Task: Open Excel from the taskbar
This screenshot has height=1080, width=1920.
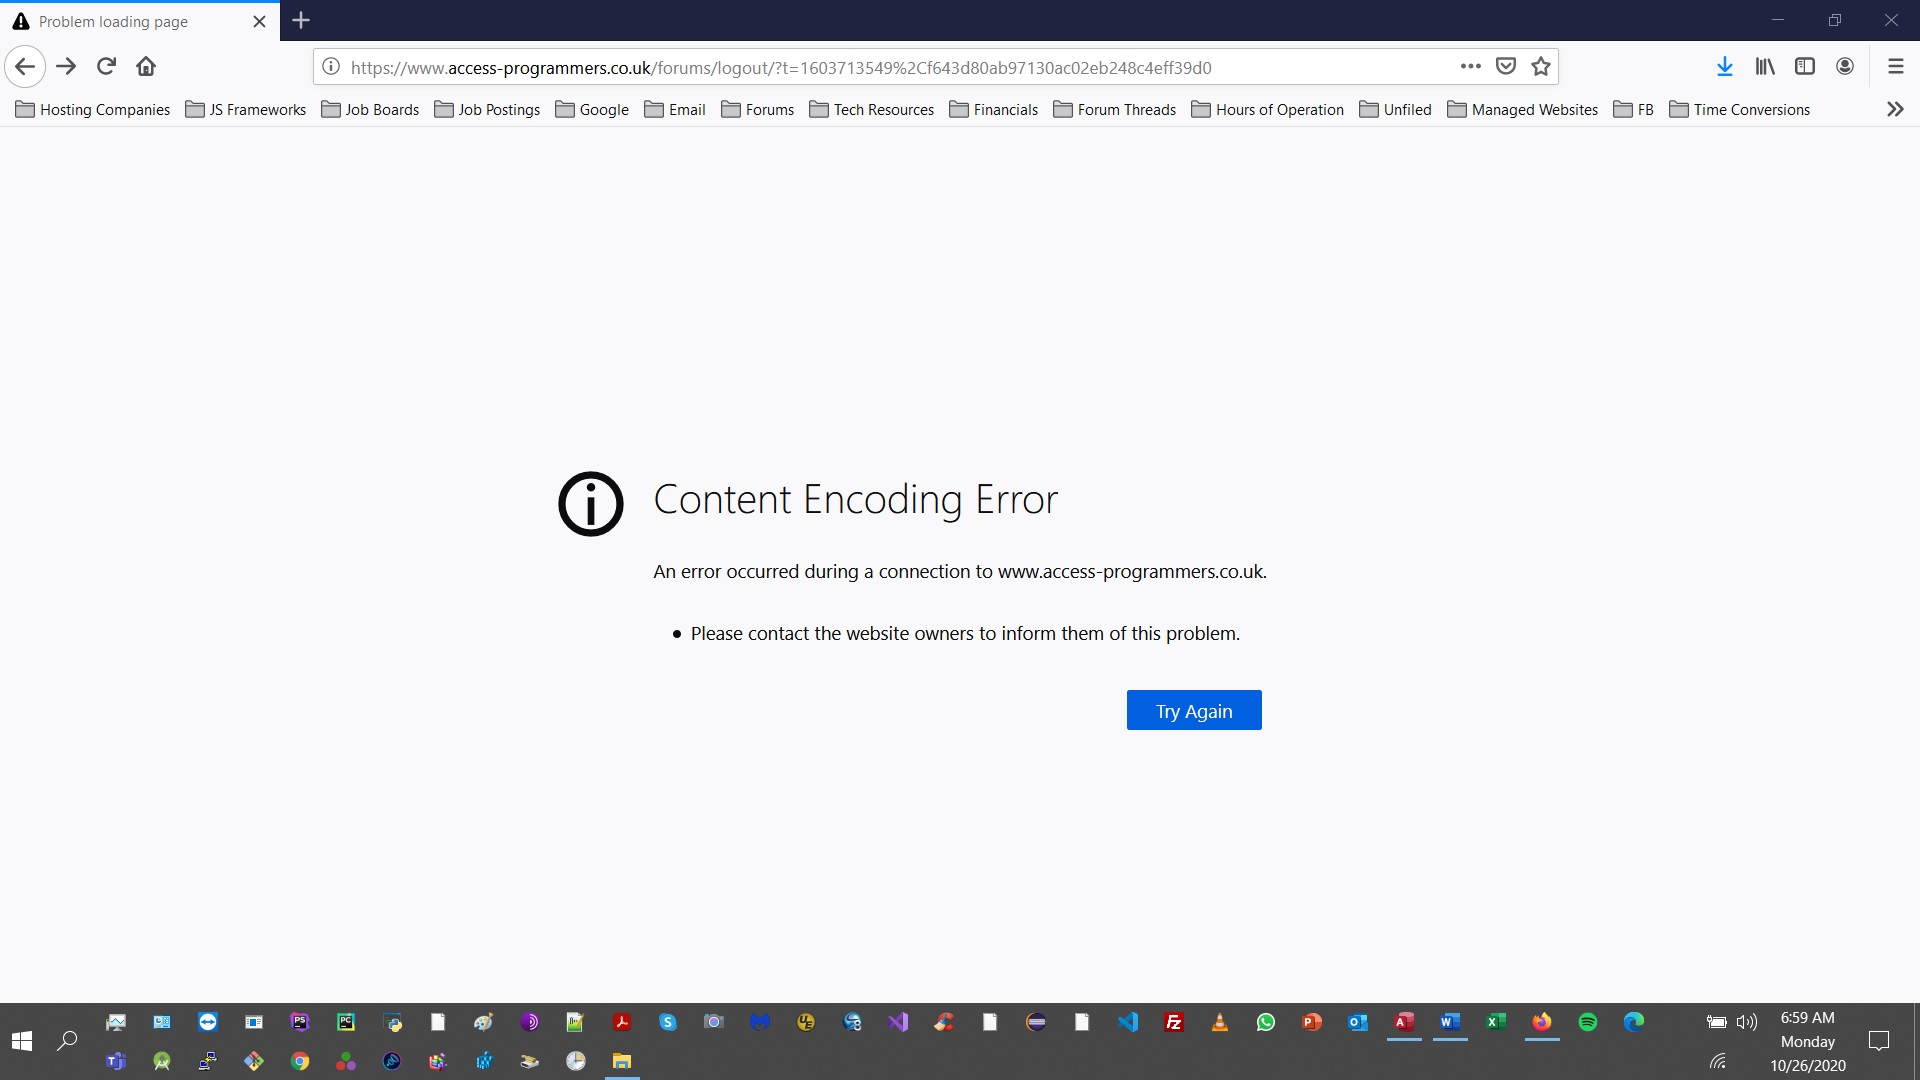Action: click(1496, 1022)
